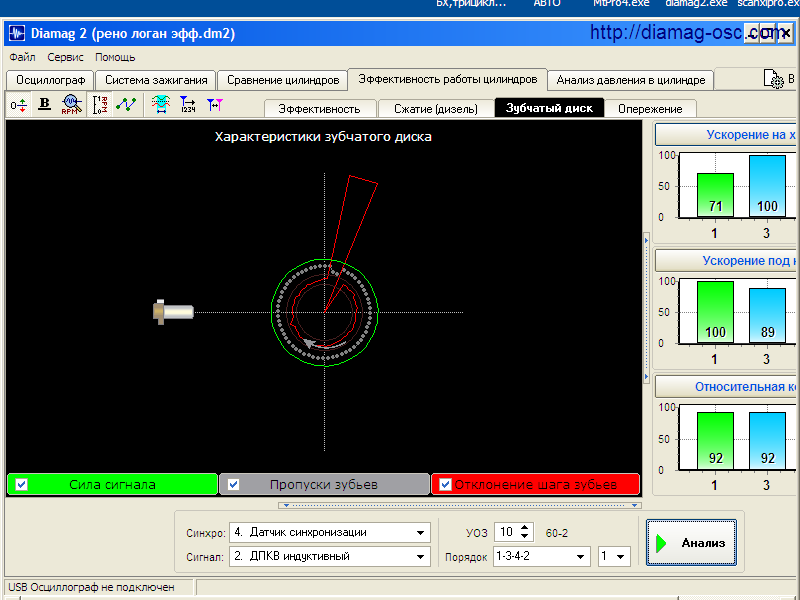Toggle the RPM 1/0 scale bracket icon
Viewport: 800px width, 600px height.
(100, 105)
